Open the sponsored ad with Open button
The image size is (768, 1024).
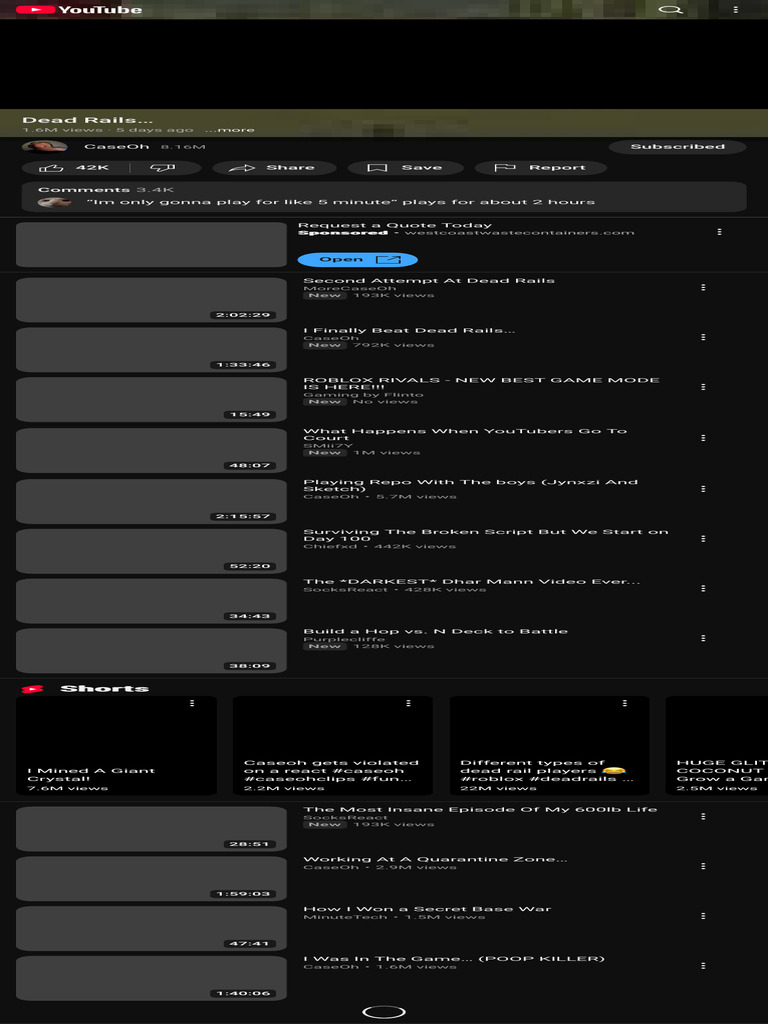pyautogui.click(x=357, y=259)
